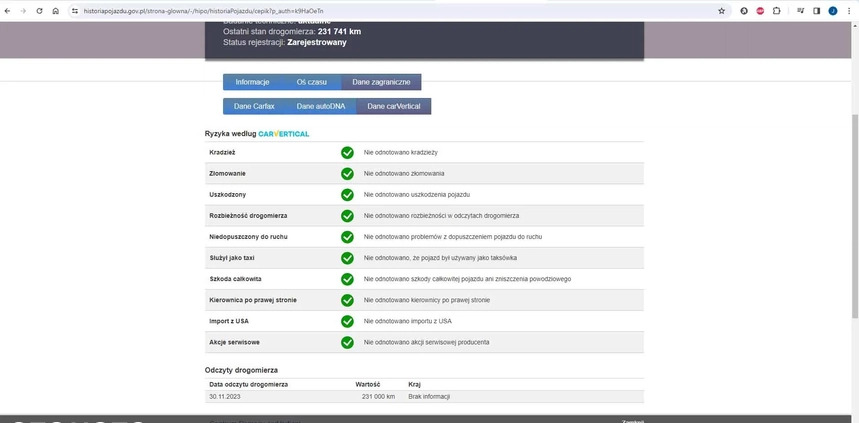
Task: Click green check for Rozbieżność drogomierza
Action: coord(347,216)
